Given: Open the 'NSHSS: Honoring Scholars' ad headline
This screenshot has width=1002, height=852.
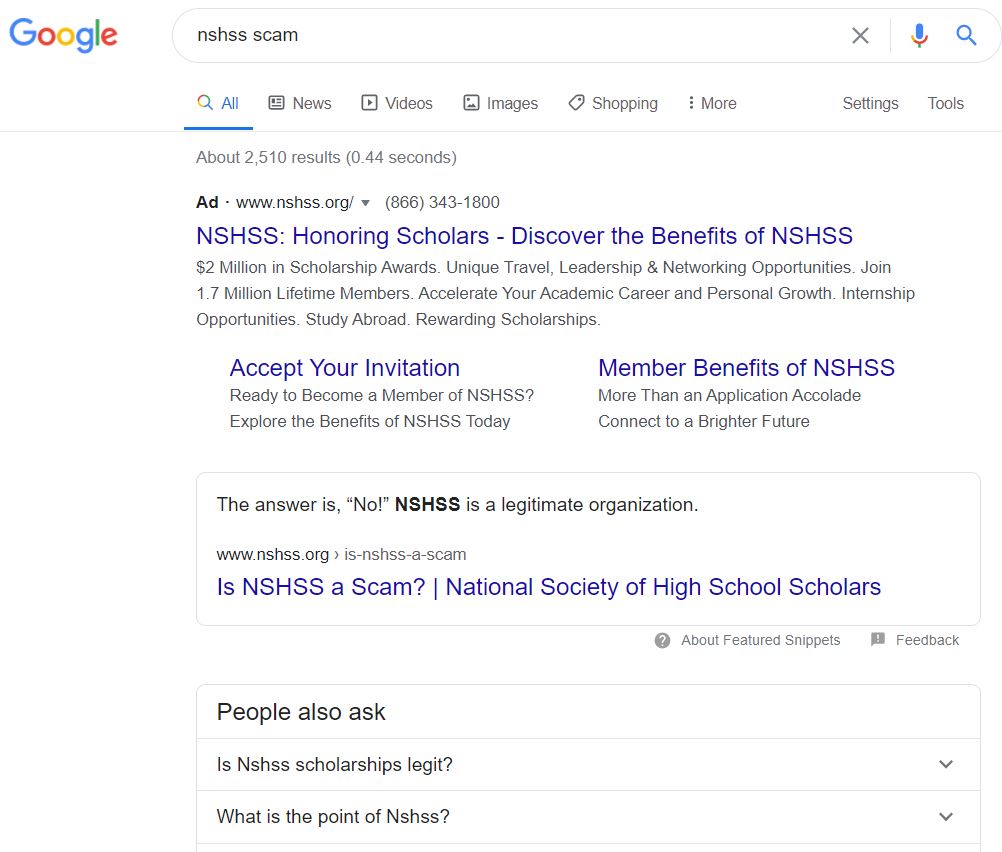Looking at the screenshot, I should pyautogui.click(x=524, y=236).
